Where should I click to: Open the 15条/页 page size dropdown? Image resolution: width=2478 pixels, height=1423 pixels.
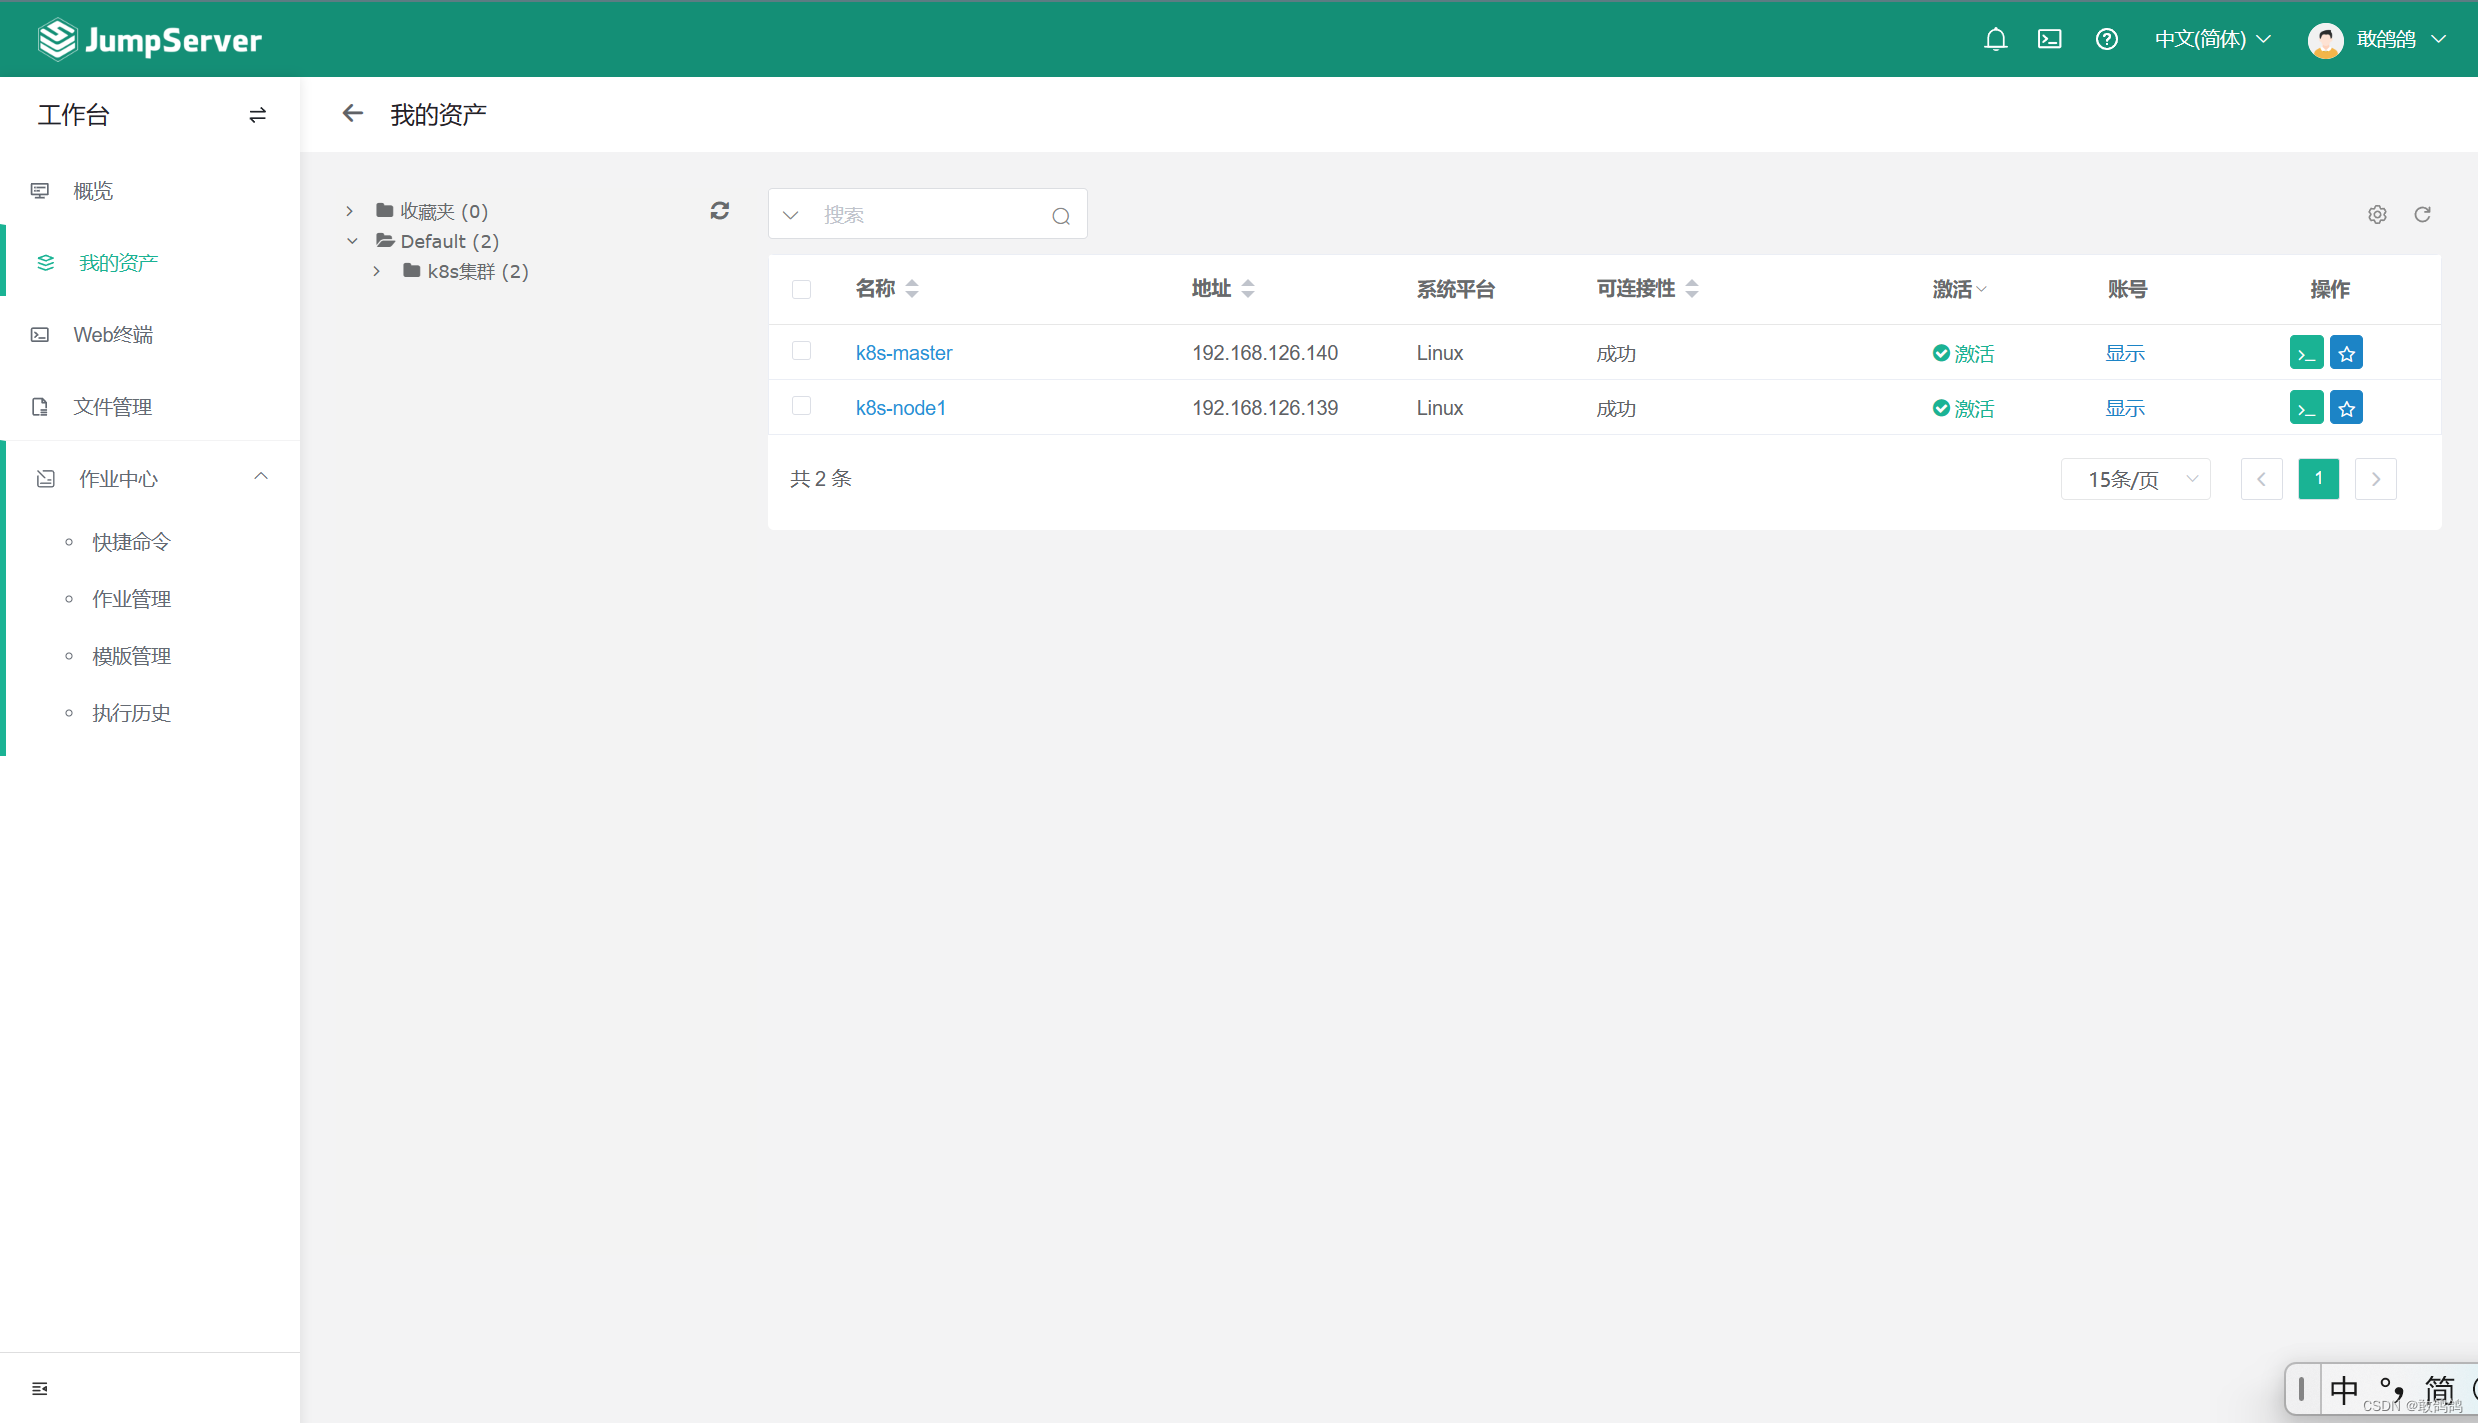pyautogui.click(x=2135, y=479)
